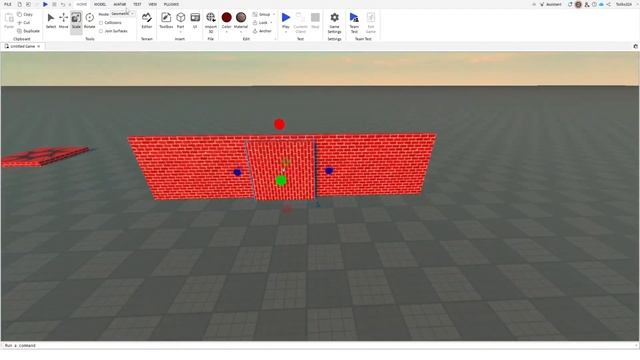
Task: Expand the Part dropdown arrow
Action: (180, 31)
